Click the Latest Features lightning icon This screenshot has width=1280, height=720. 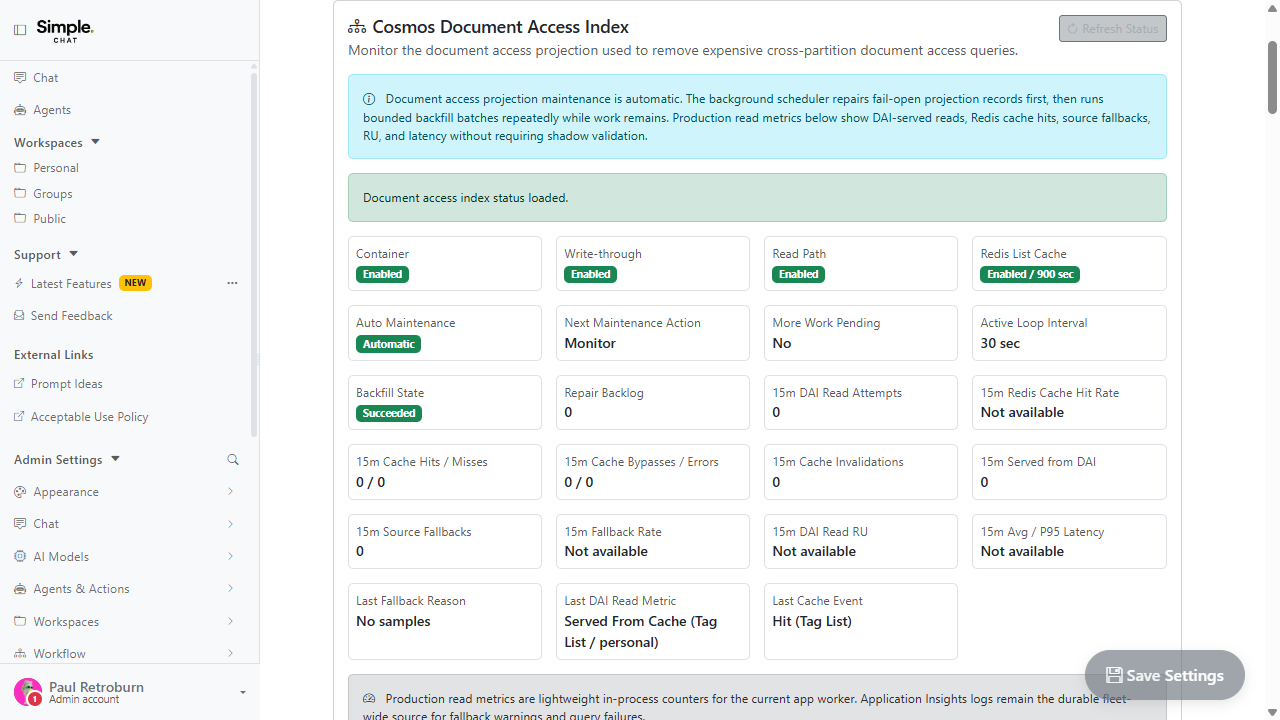tap(19, 284)
